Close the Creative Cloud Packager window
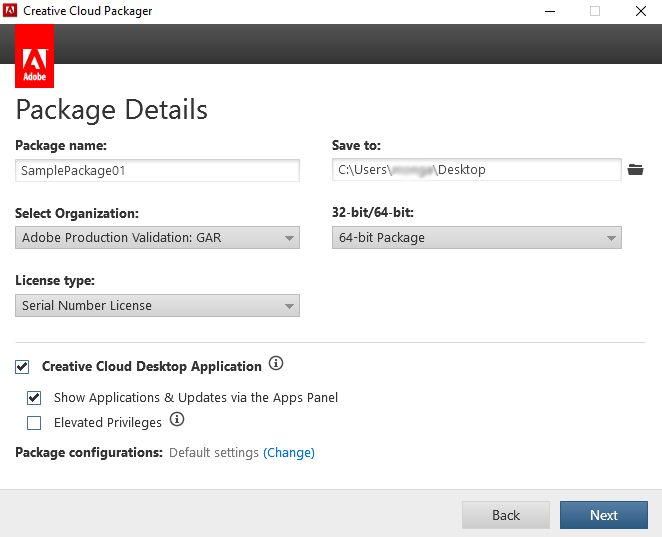This screenshot has width=662, height=537. click(x=641, y=11)
